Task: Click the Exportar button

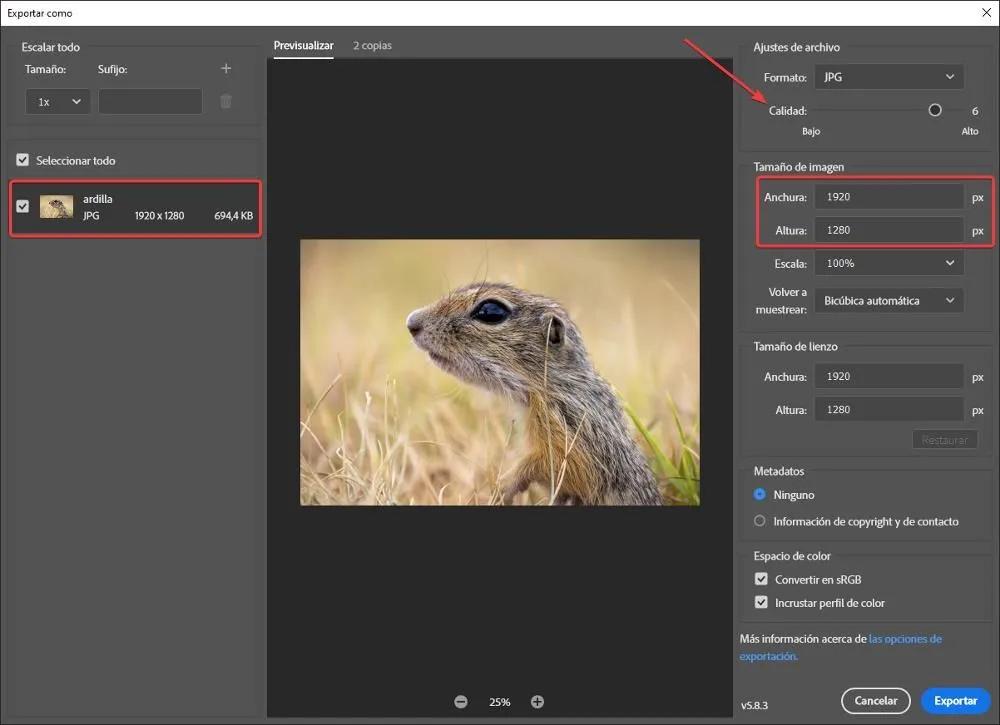Action: (x=956, y=700)
